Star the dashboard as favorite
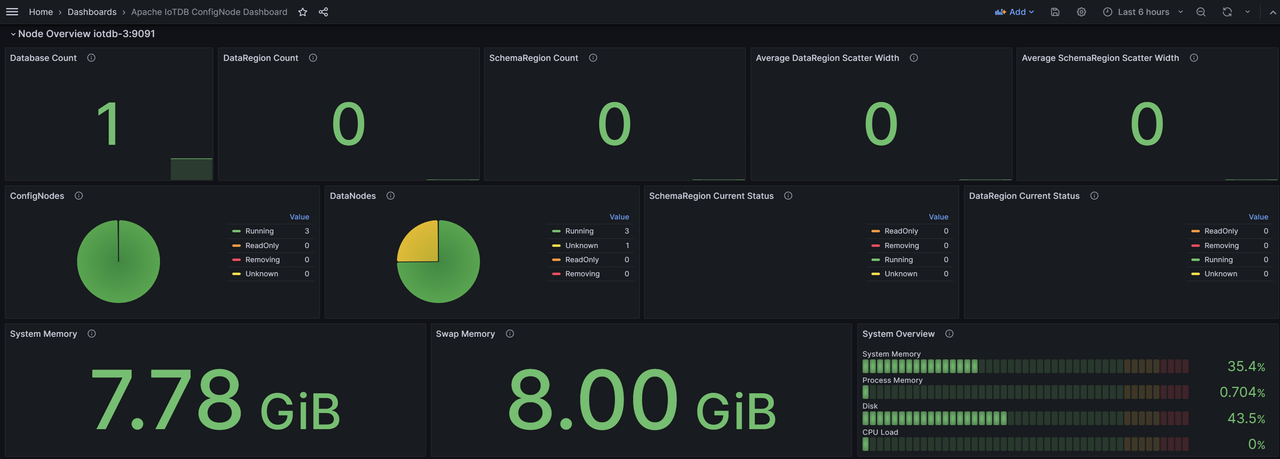1280x459 pixels. pos(303,12)
